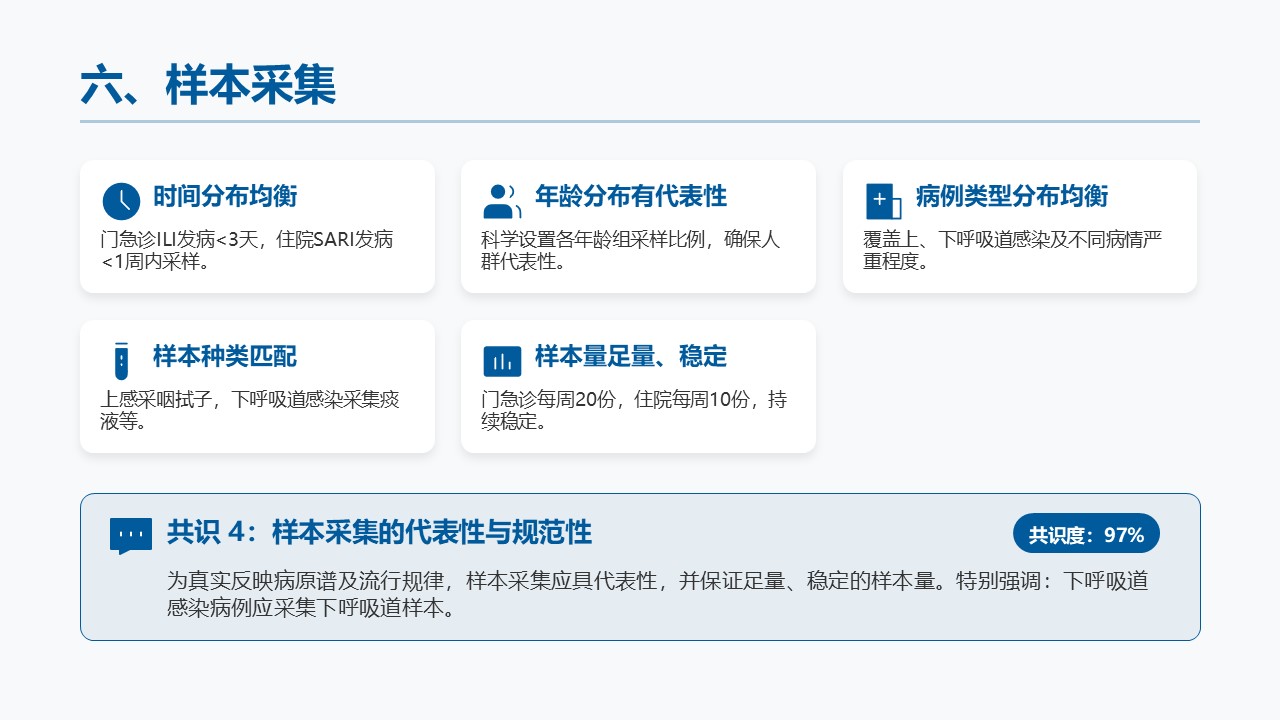1280x720 pixels.
Task: Click the 时间分布均衡 card heading
Action: pyautogui.click(x=225, y=196)
